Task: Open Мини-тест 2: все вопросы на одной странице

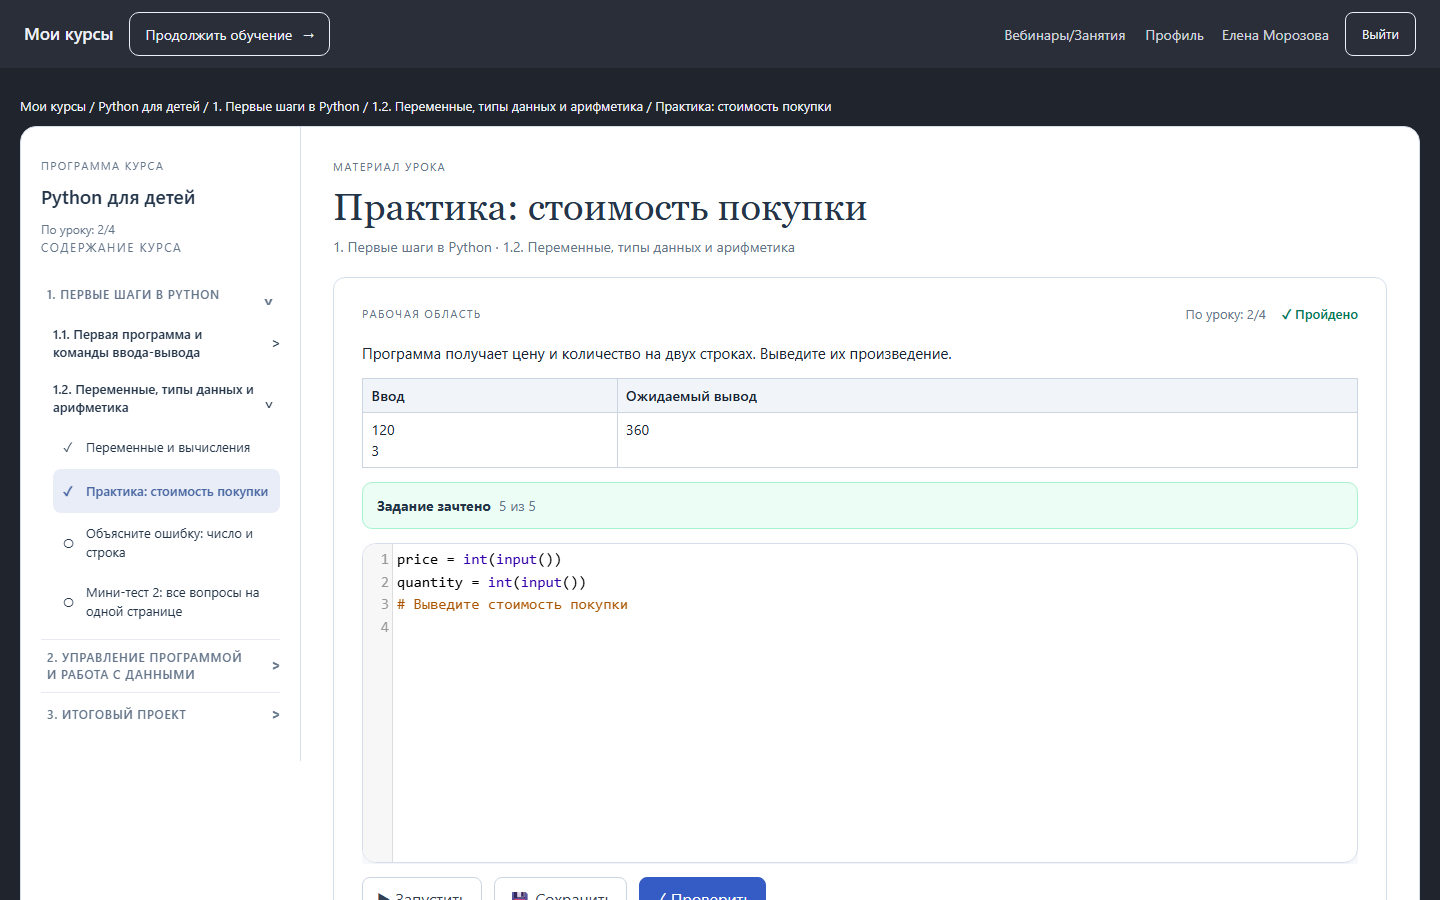Action: click(172, 602)
